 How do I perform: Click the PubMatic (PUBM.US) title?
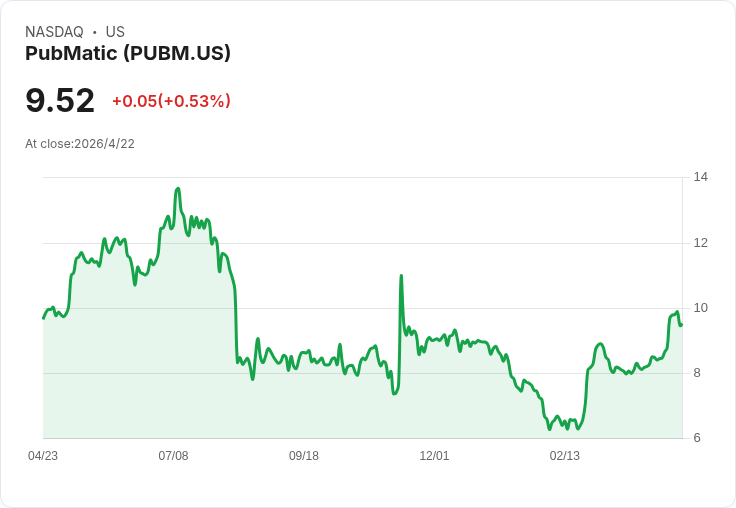click(x=128, y=53)
